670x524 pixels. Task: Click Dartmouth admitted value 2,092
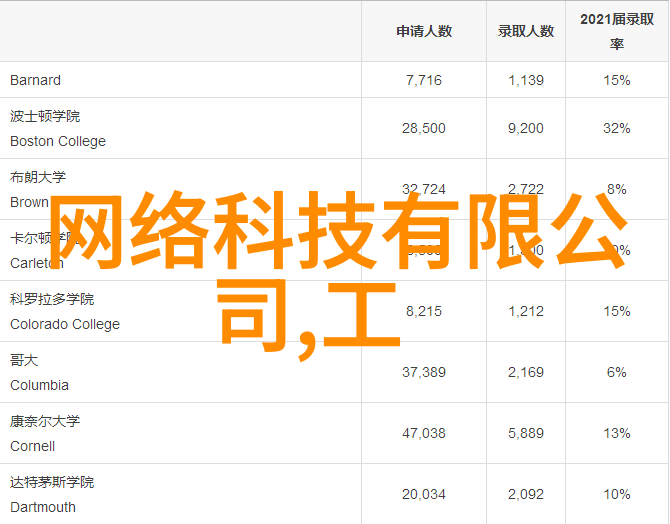(526, 495)
